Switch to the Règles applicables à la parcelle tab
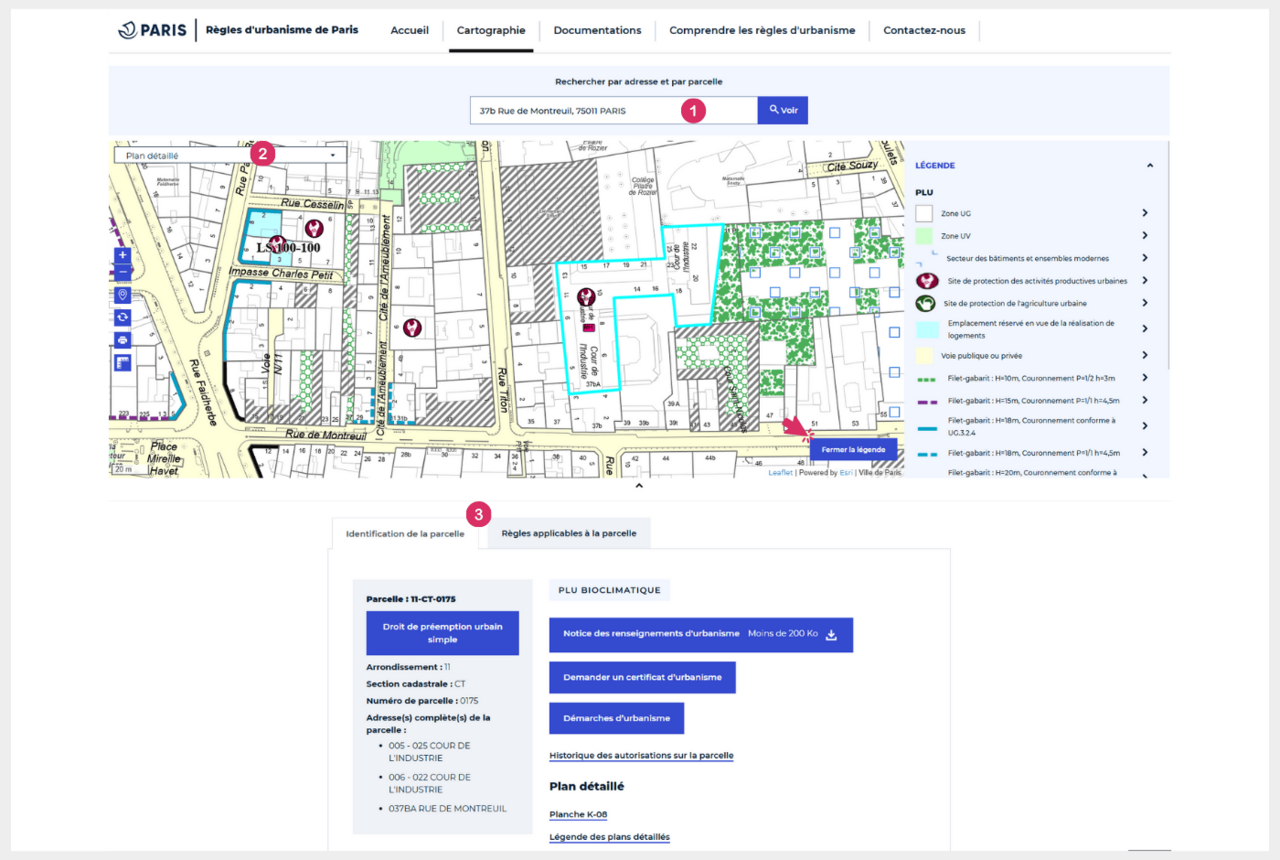Image resolution: width=1280 pixels, height=860 pixels. 568,533
